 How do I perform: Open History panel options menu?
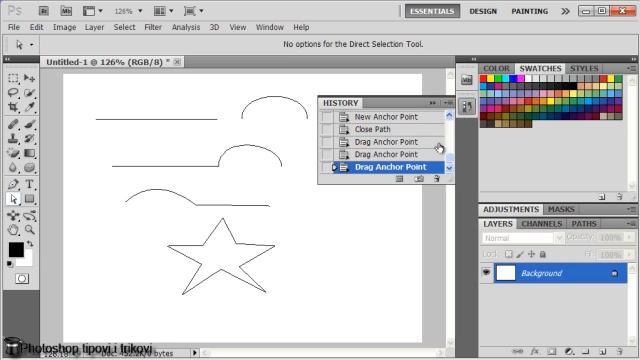(448, 103)
